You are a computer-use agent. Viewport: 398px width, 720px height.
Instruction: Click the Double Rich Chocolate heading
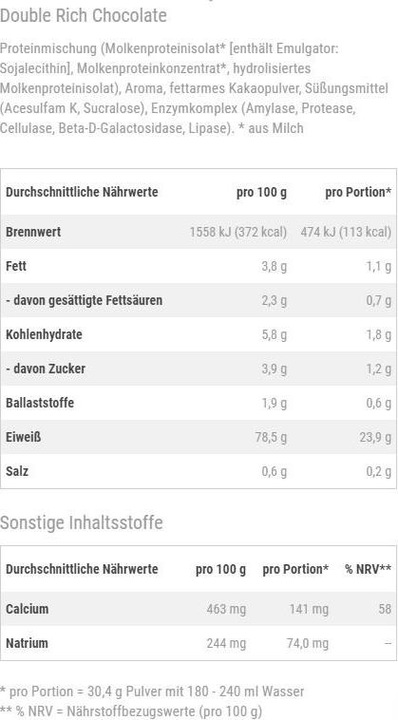83,16
